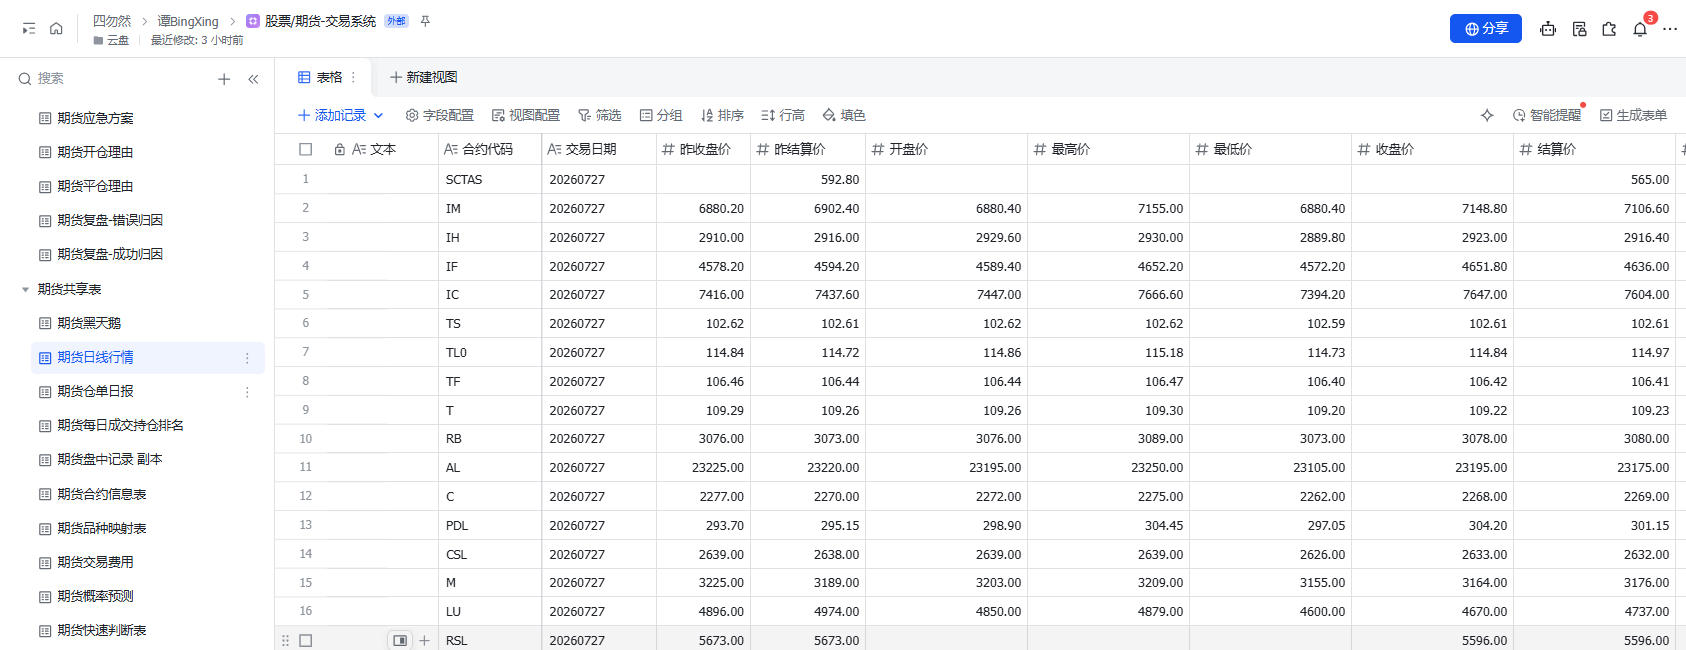This screenshot has height=650, width=1686.
Task: Toggle the sidebar outline icon at top-left
Action: point(29,29)
